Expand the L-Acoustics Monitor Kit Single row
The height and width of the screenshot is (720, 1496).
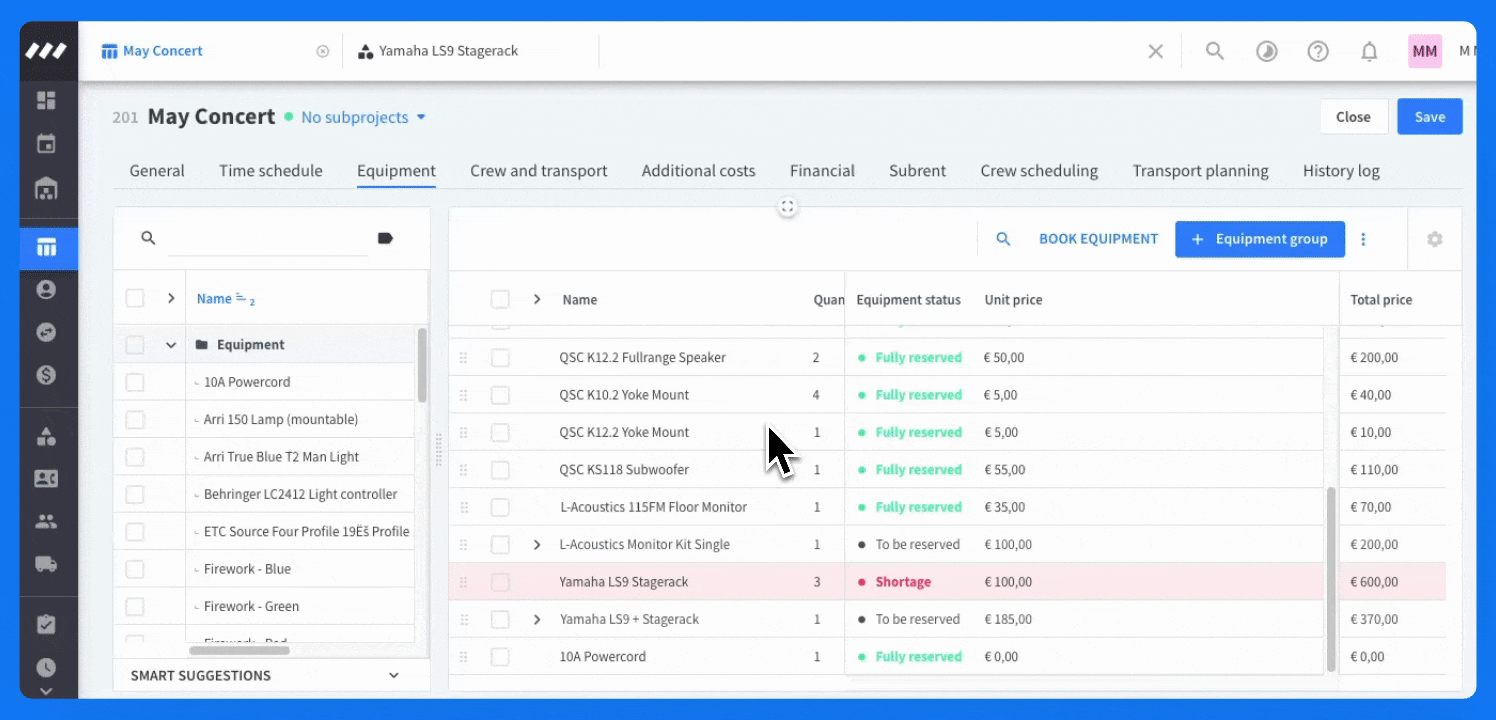[537, 544]
